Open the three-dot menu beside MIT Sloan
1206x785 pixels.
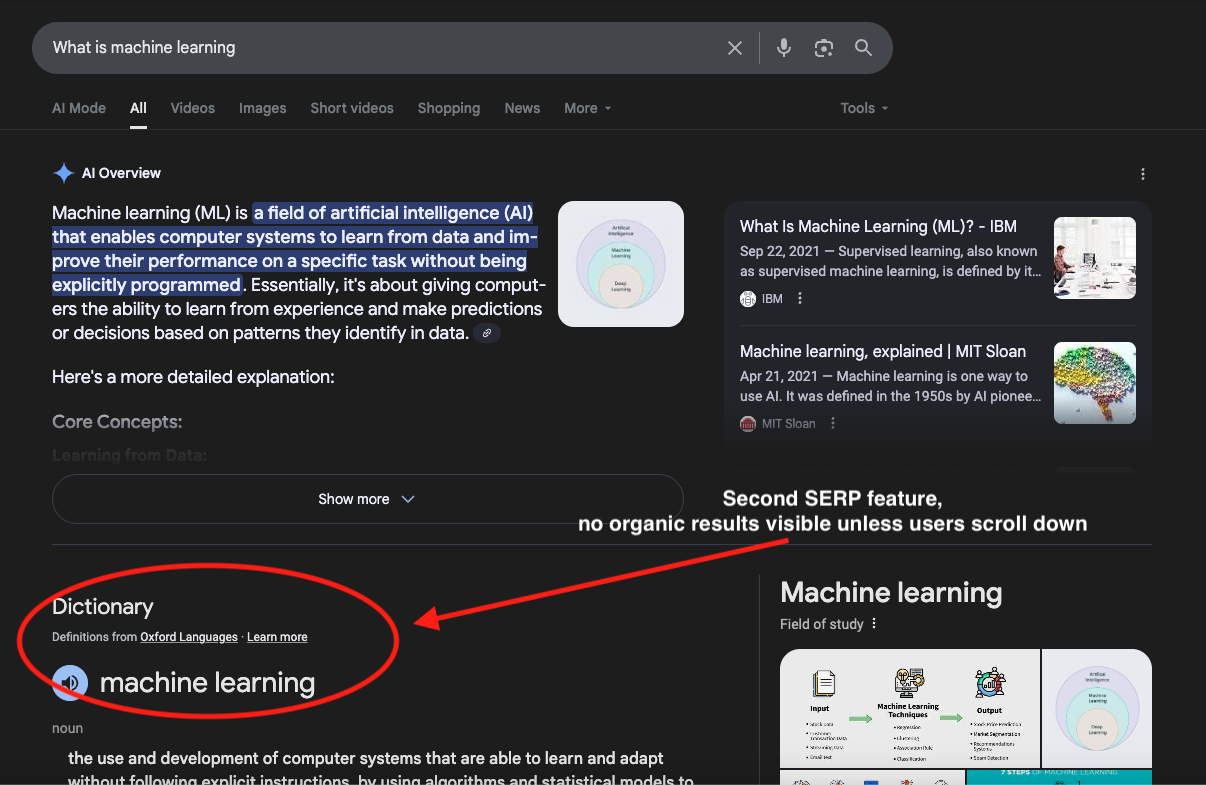click(x=833, y=423)
